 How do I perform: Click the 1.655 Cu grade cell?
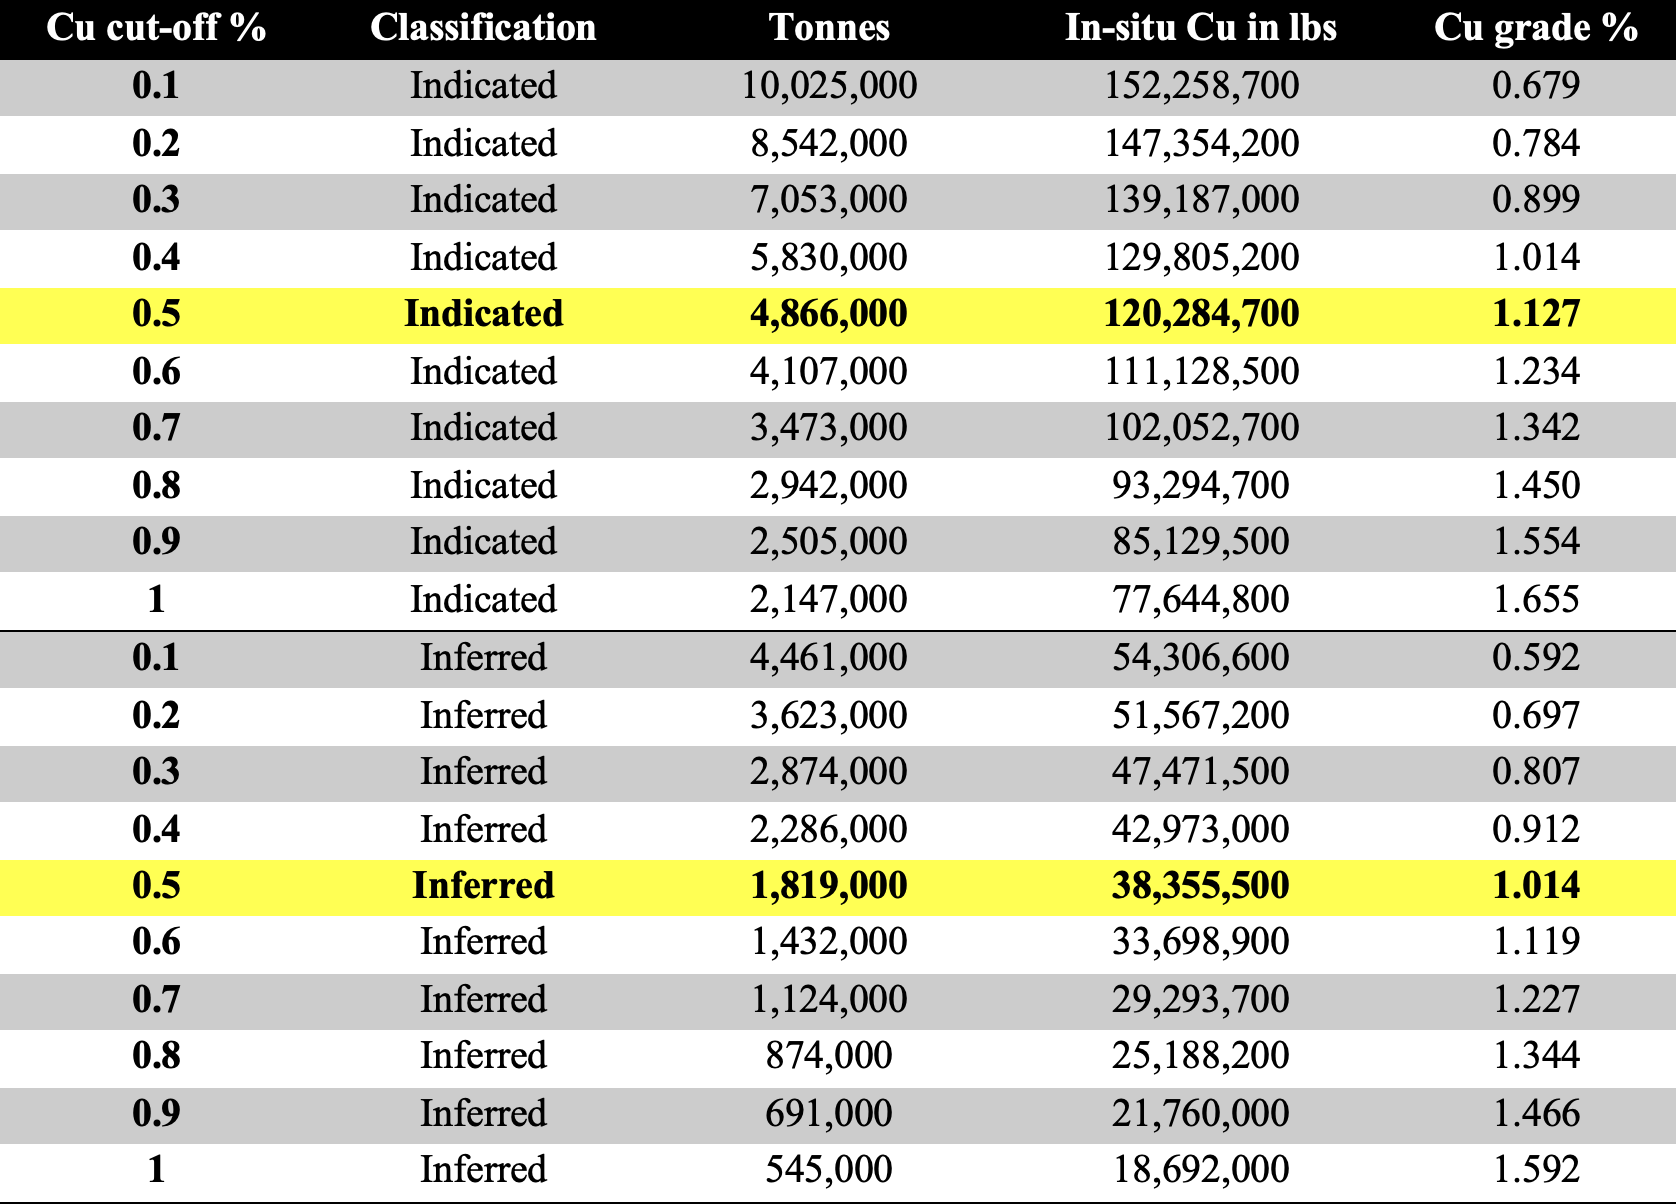tap(1536, 600)
